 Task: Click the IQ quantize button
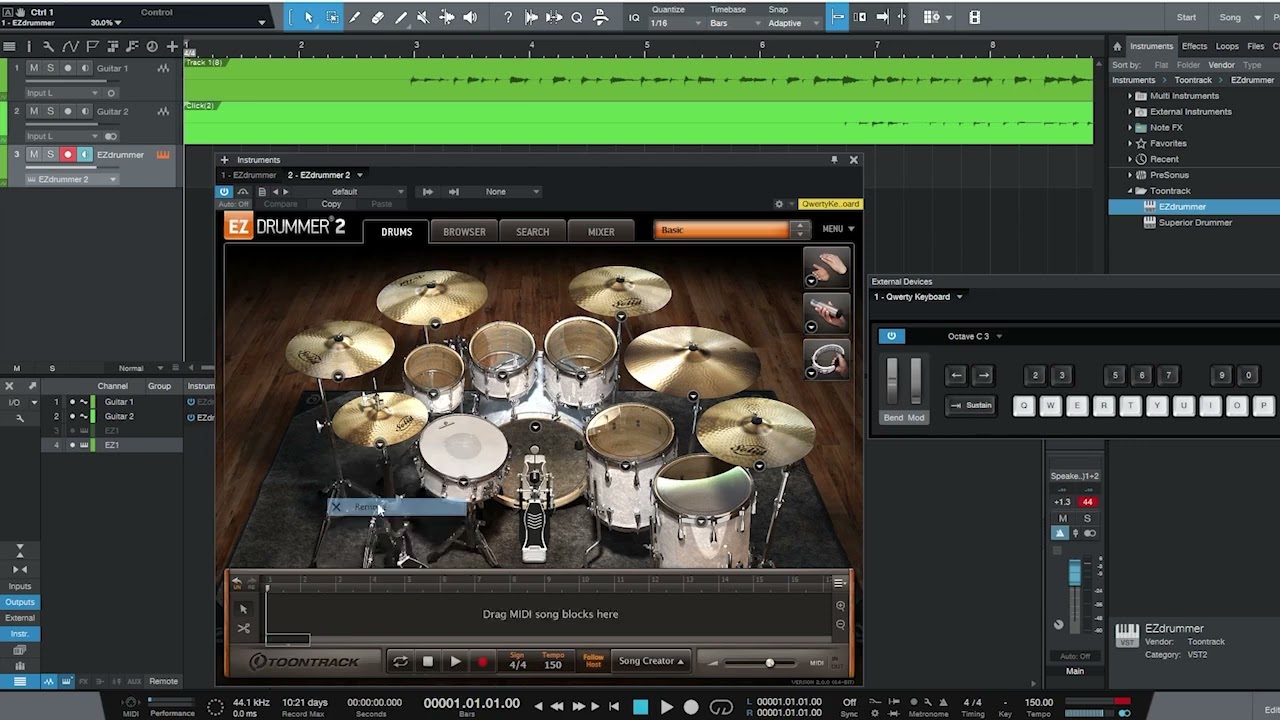point(634,17)
